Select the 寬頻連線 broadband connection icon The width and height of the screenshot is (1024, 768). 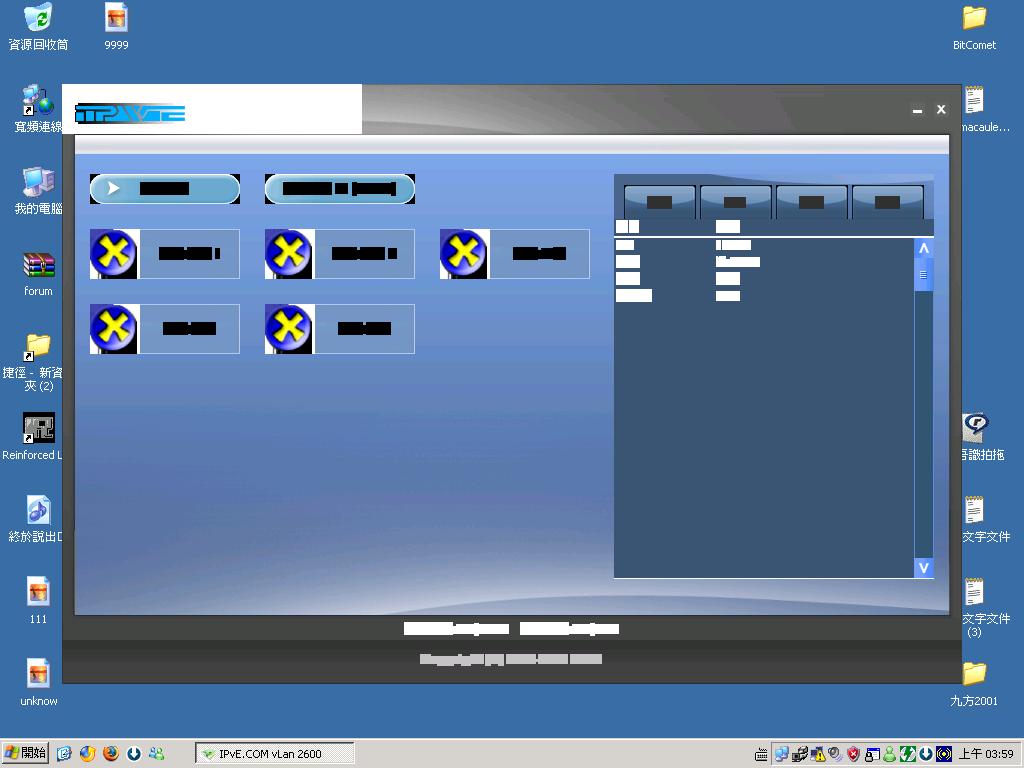(x=38, y=109)
